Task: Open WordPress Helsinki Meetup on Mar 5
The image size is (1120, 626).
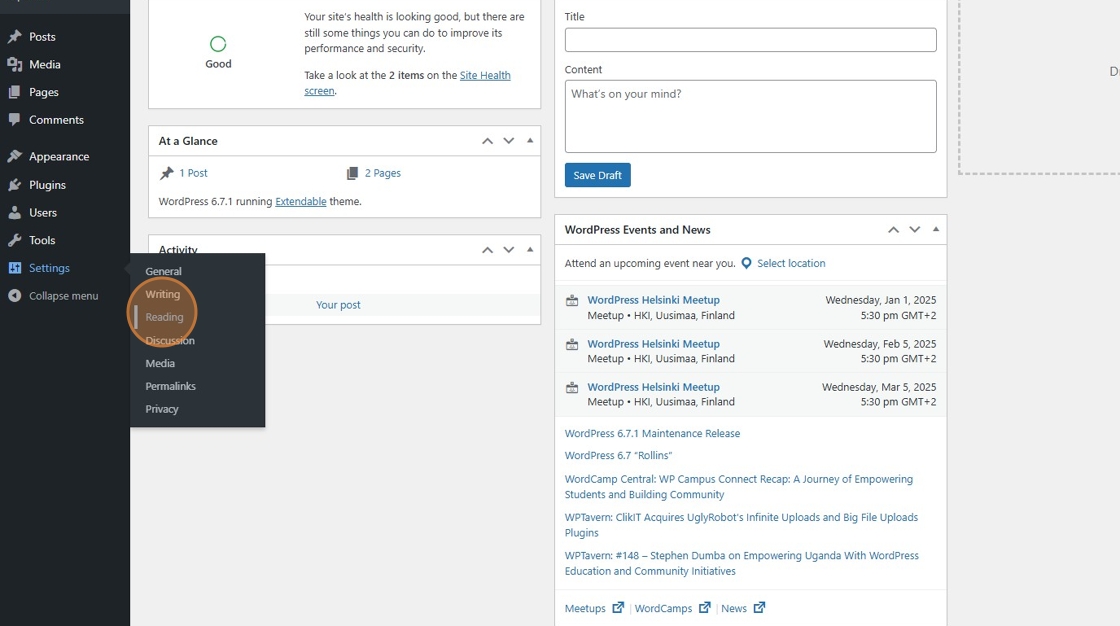Action: [654, 387]
